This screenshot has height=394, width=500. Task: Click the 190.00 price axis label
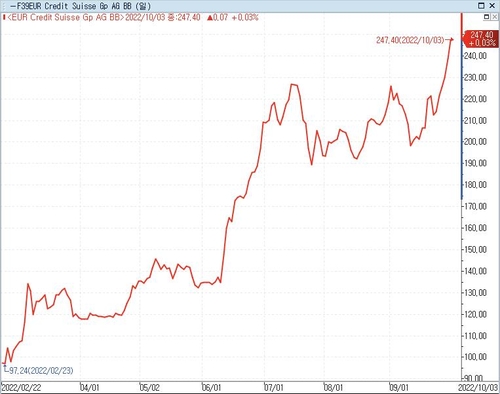(x=475, y=163)
